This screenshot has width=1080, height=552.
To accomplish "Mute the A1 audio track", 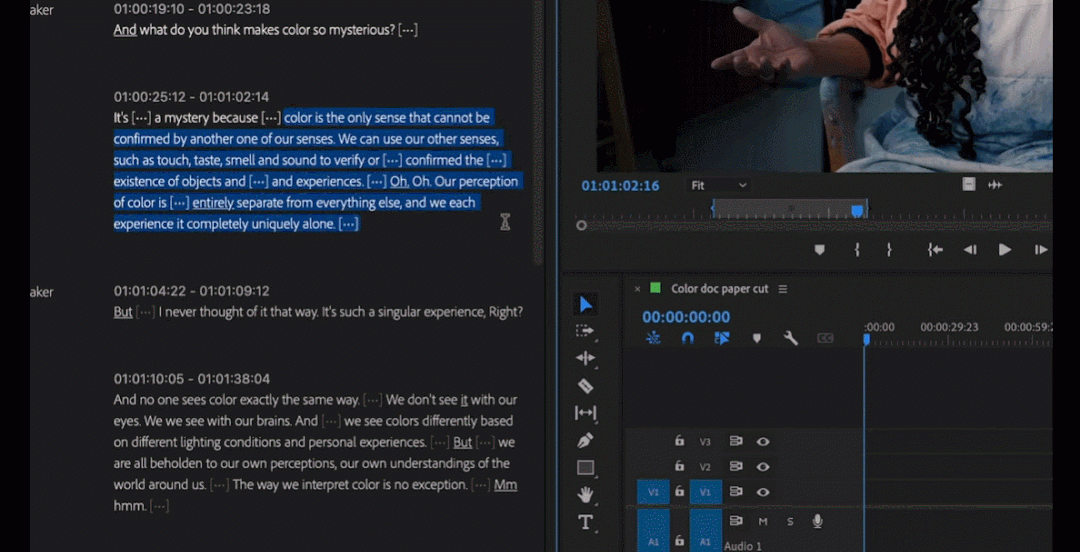I will [x=763, y=522].
